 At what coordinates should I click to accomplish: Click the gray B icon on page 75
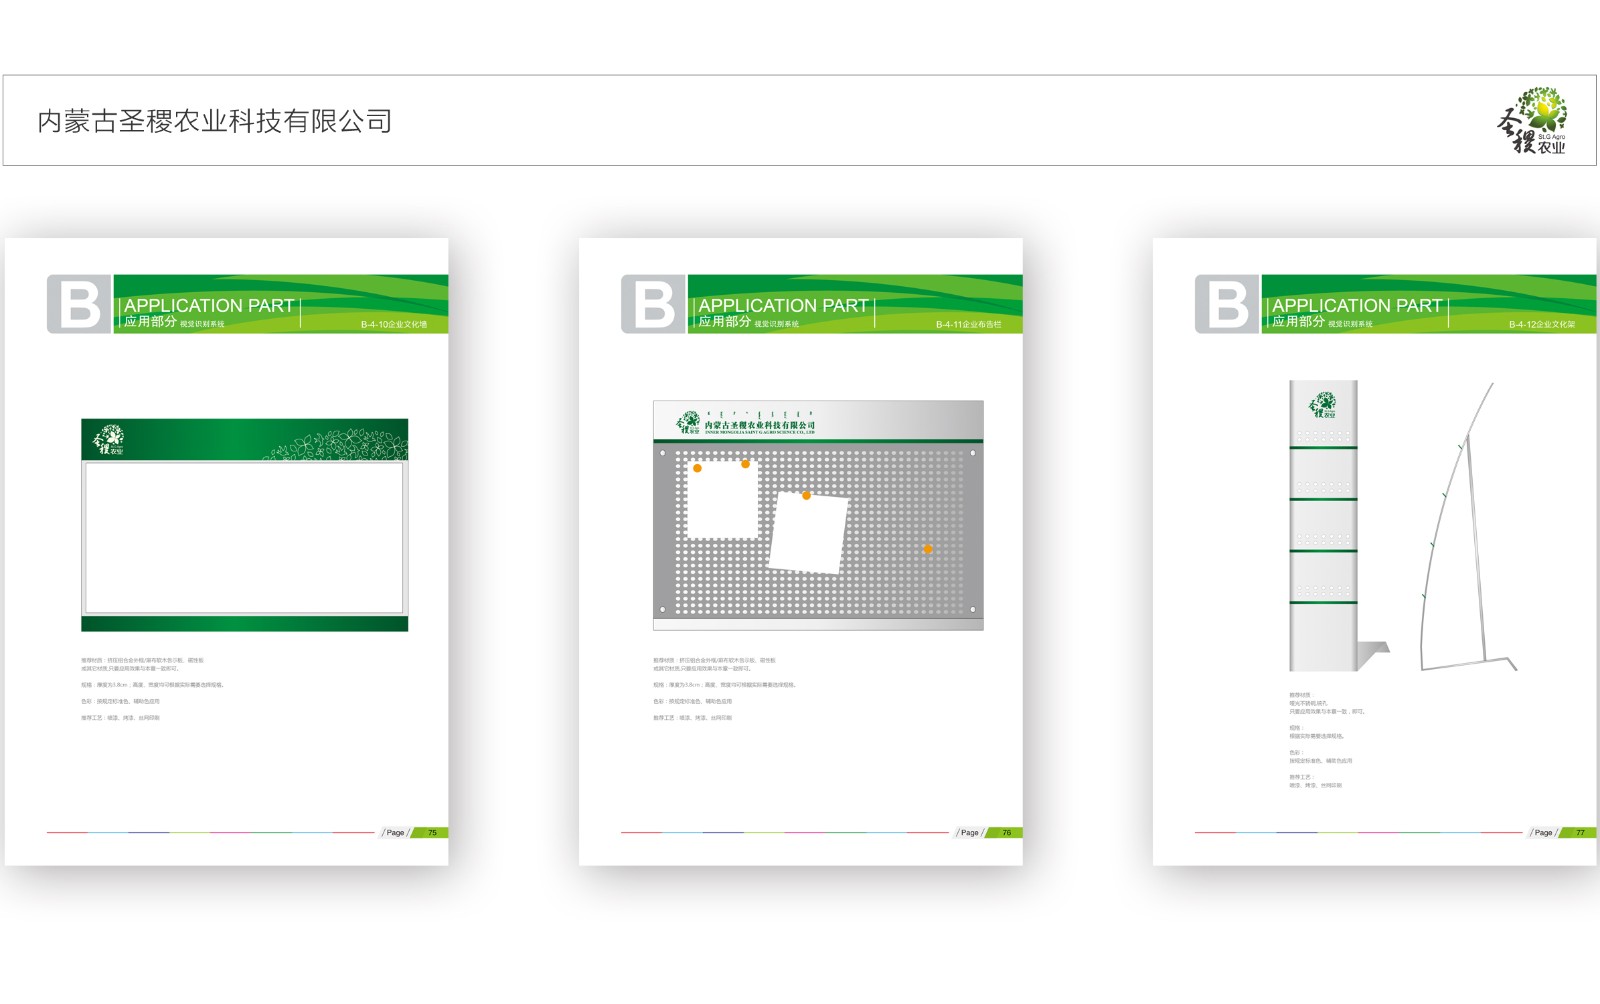[78, 304]
